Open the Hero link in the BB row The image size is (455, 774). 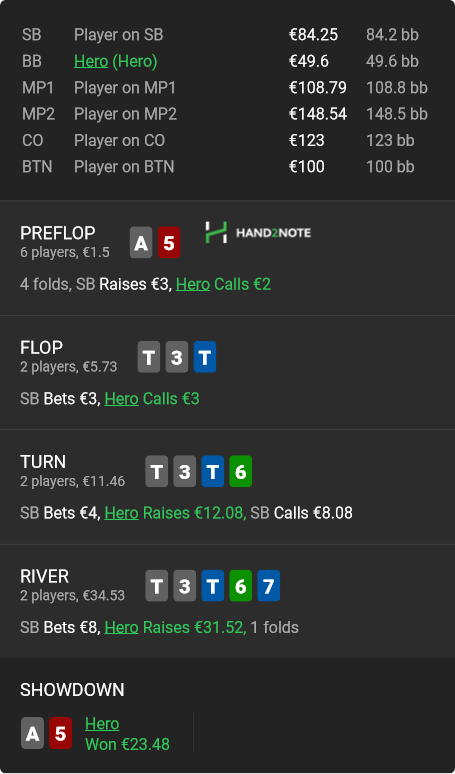(91, 61)
